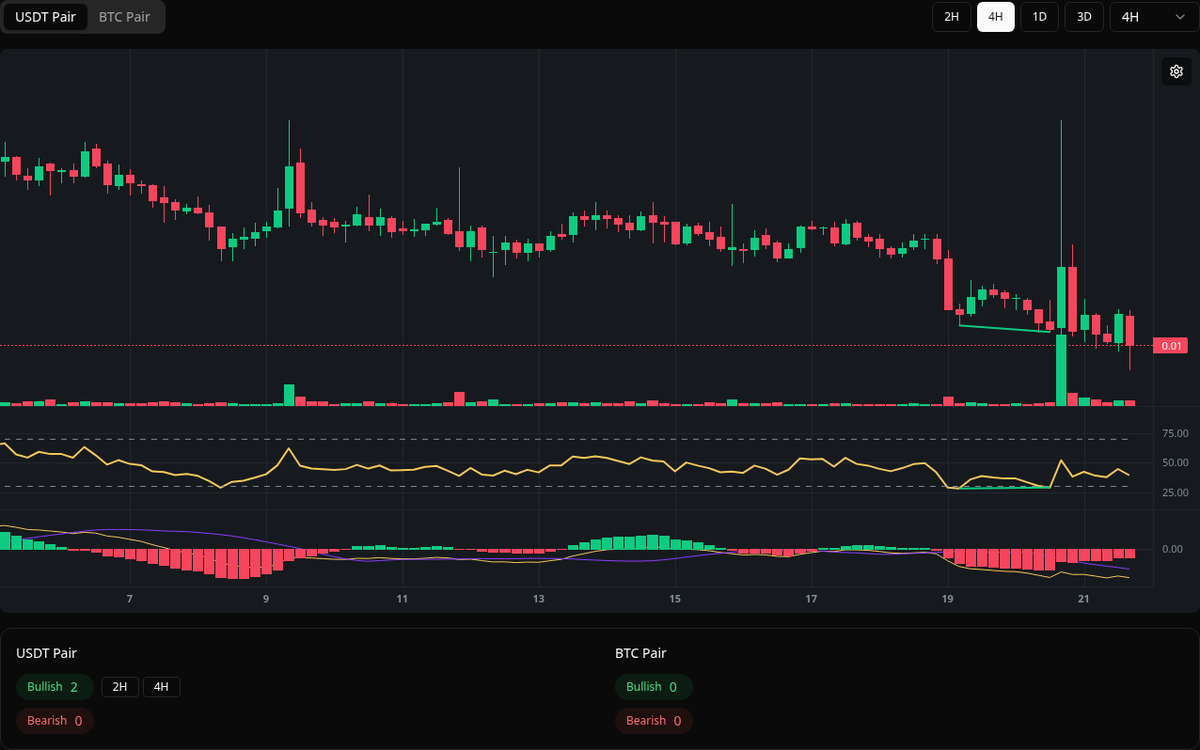Select the 2H timeframe button
Screen dimensions: 1200x750
click(x=950, y=17)
